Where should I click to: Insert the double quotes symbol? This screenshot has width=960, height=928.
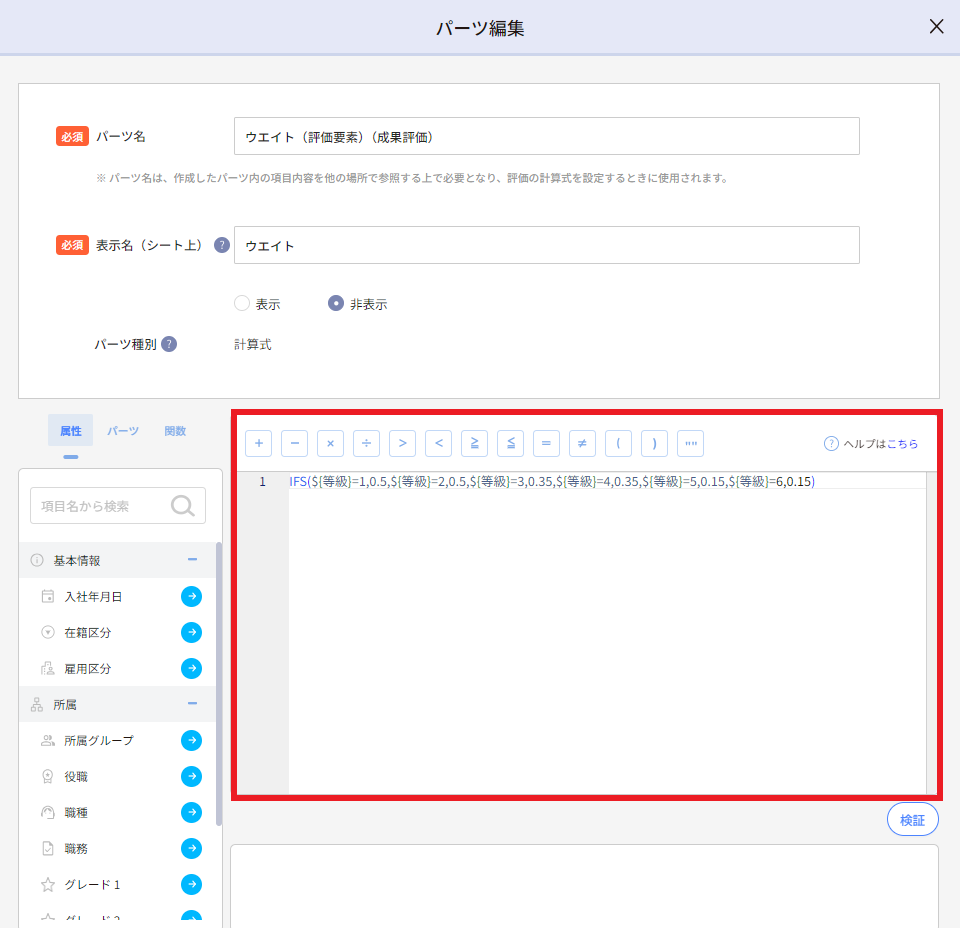tap(690, 443)
